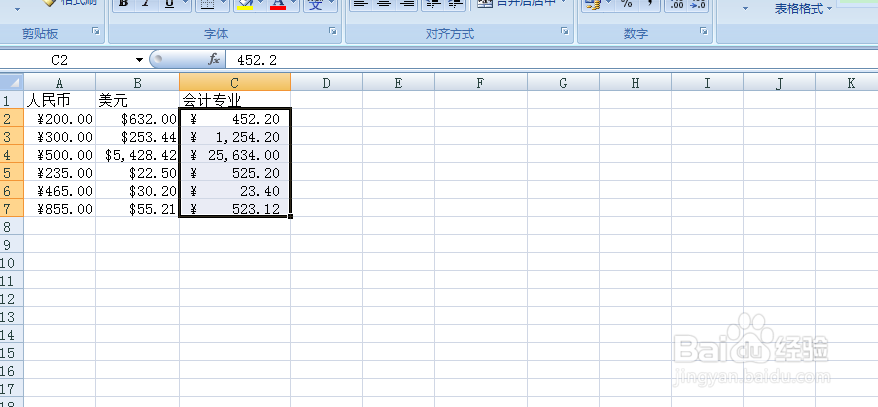Screen dimensions: 878x407
Task: Open the 对齐方式 group dialog launcher
Action: (566, 31)
